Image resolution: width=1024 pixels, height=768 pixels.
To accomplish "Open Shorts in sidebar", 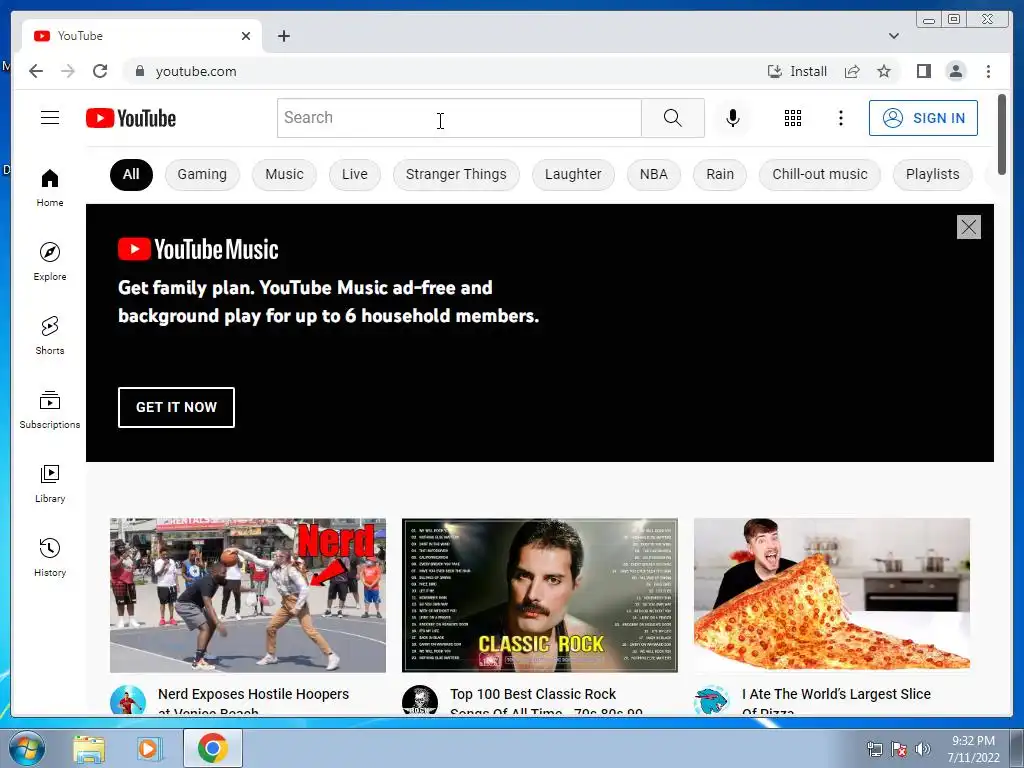I will (x=50, y=336).
